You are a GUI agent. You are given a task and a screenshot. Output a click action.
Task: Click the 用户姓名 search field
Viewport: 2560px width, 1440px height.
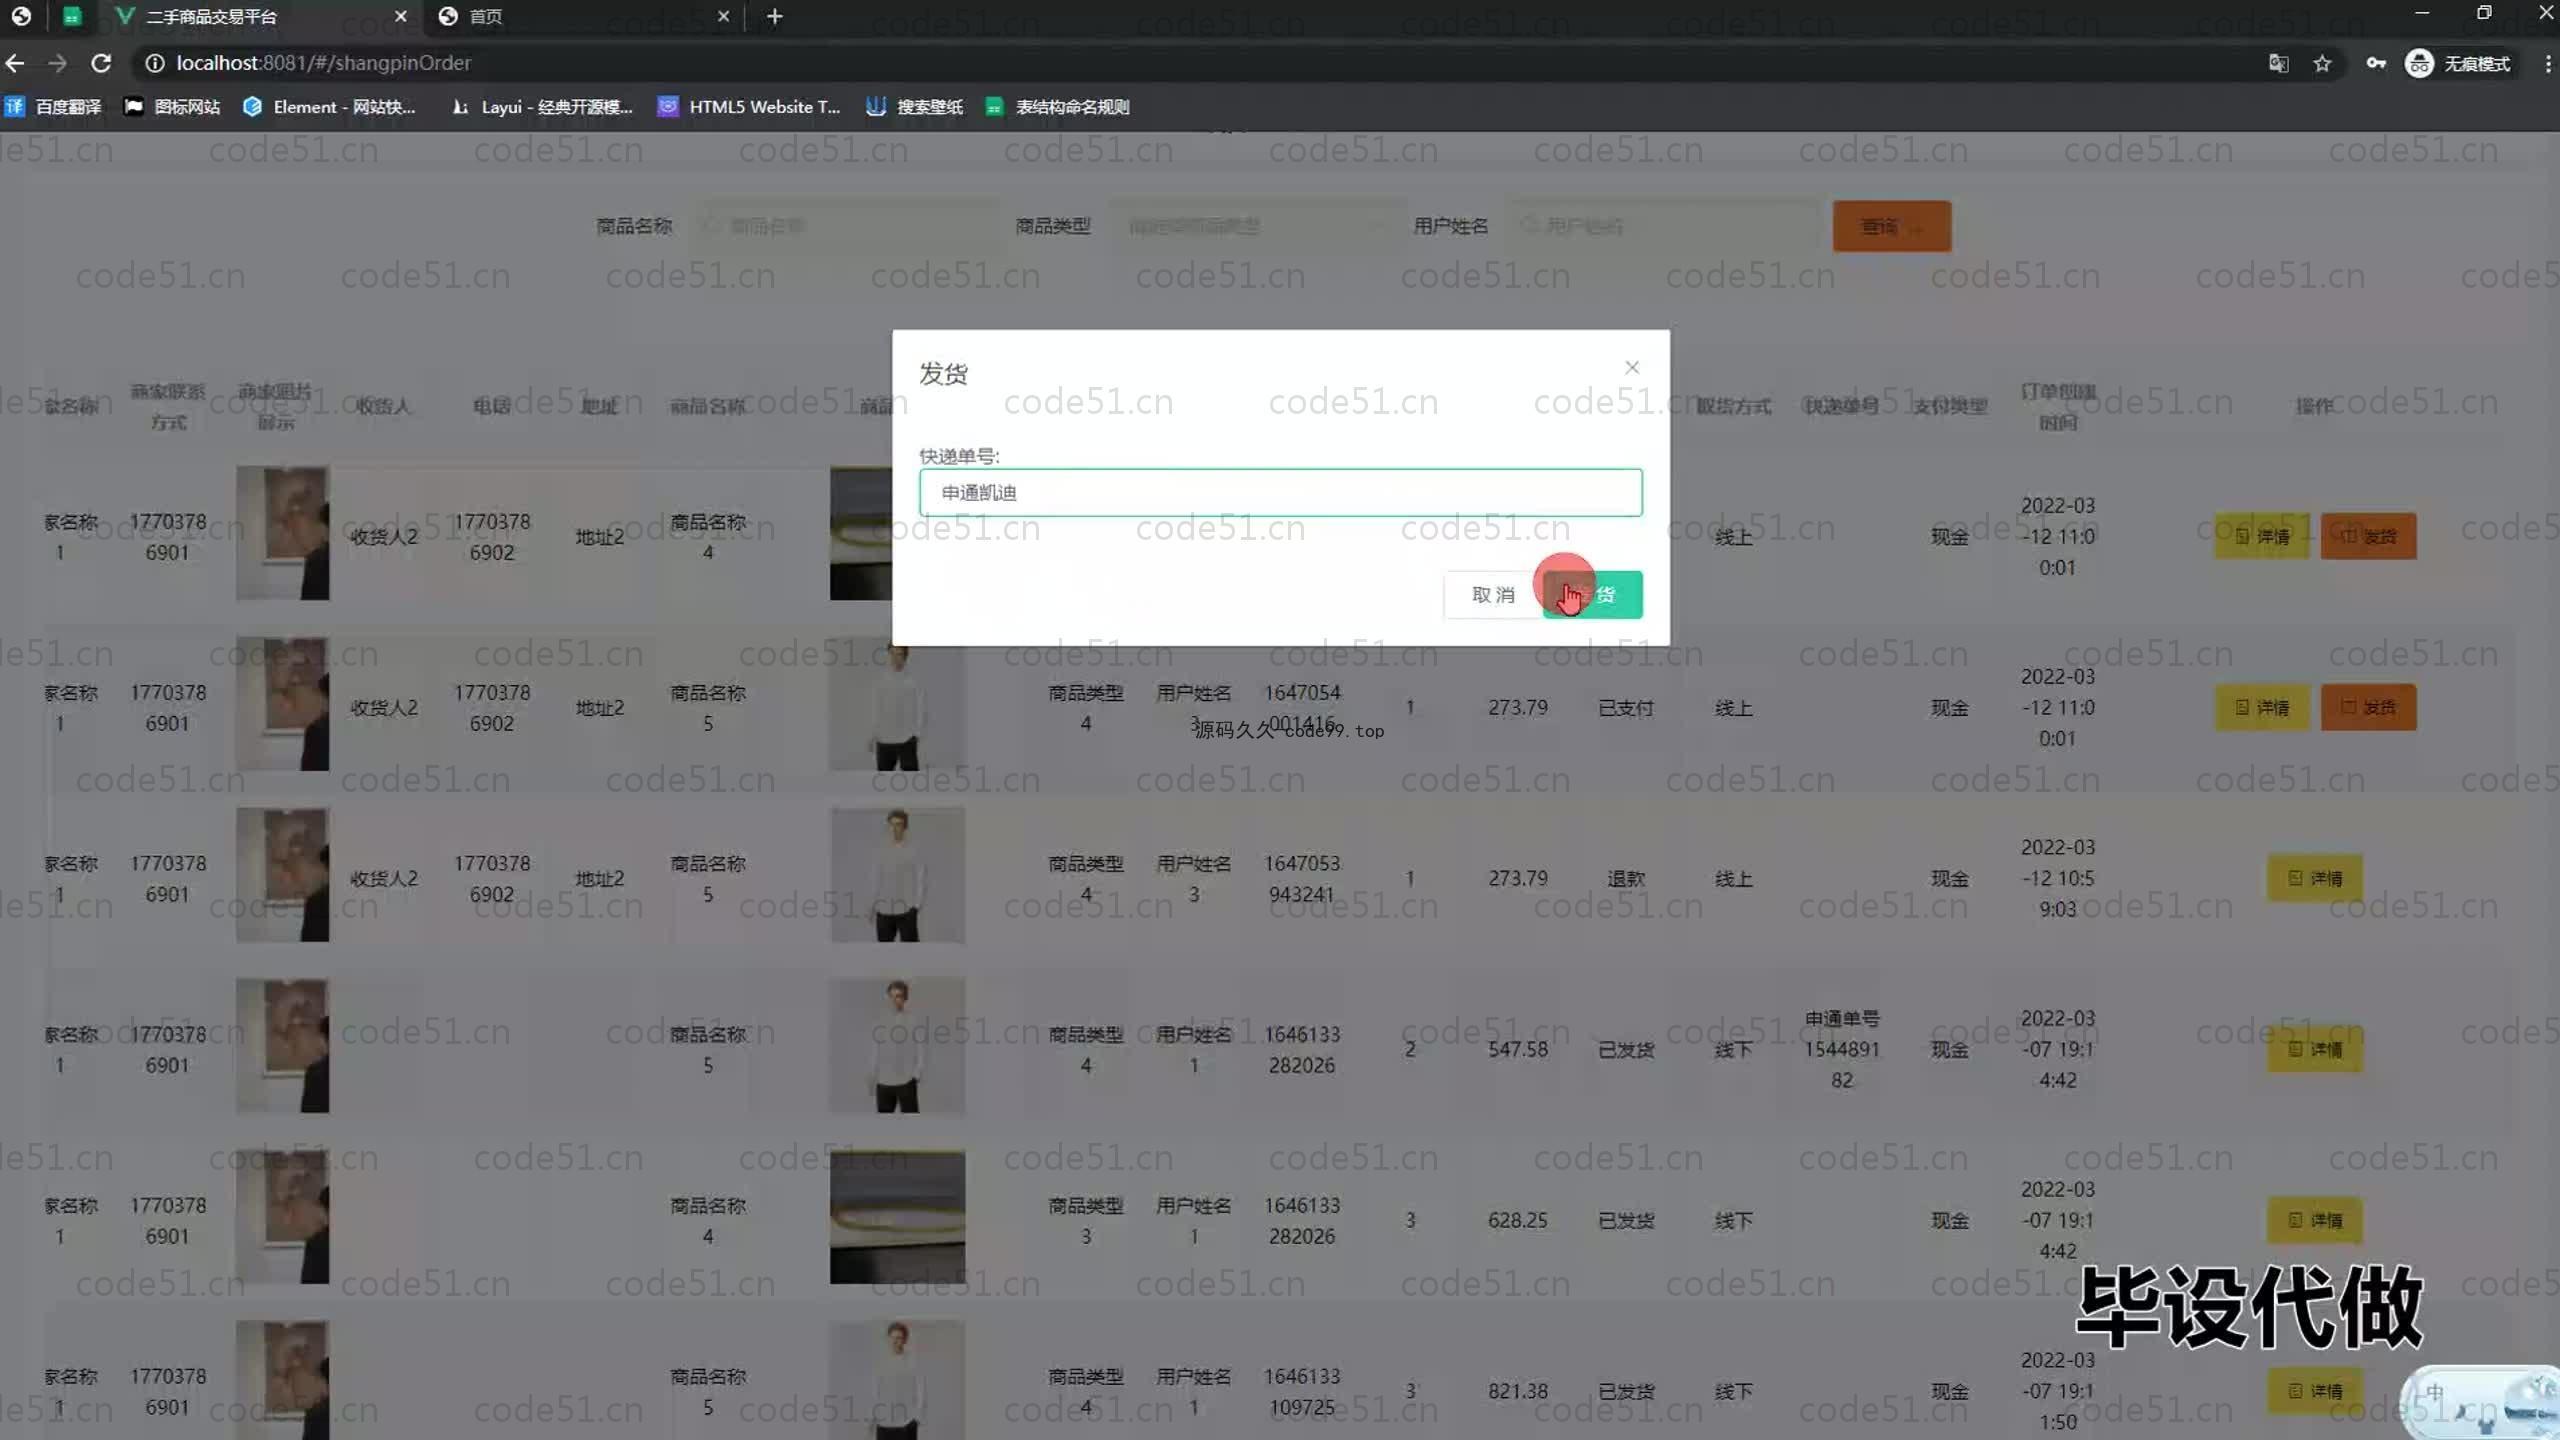(1665, 226)
